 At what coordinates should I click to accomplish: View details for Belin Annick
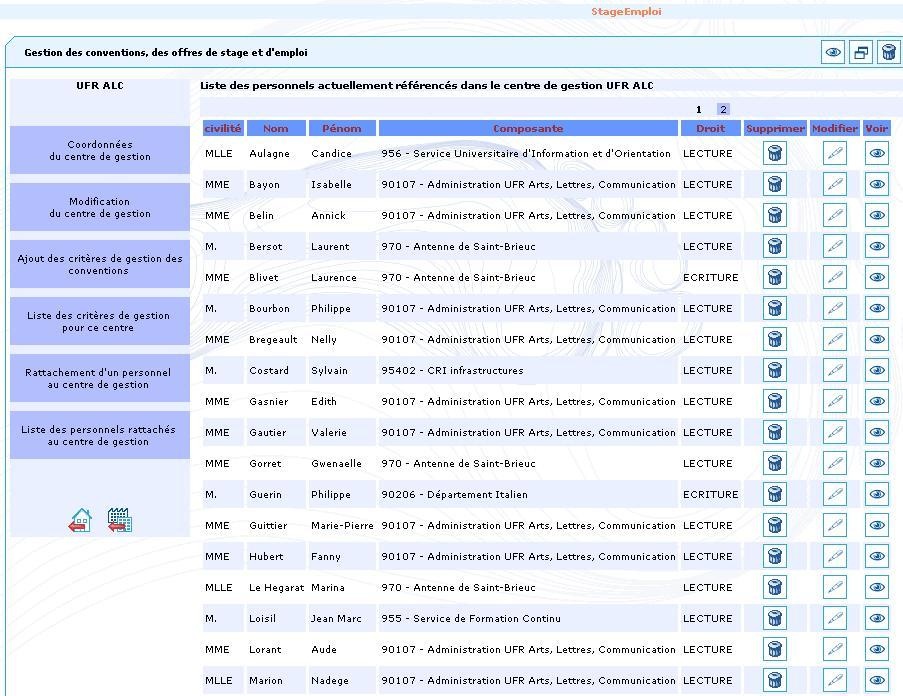877,215
